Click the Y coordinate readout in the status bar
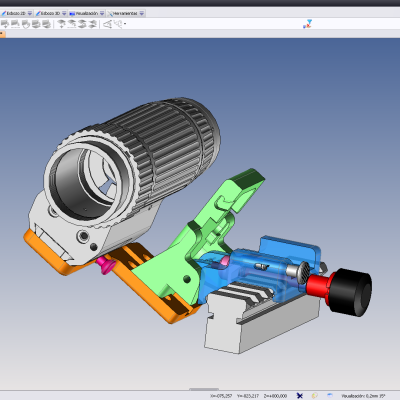 point(248,396)
